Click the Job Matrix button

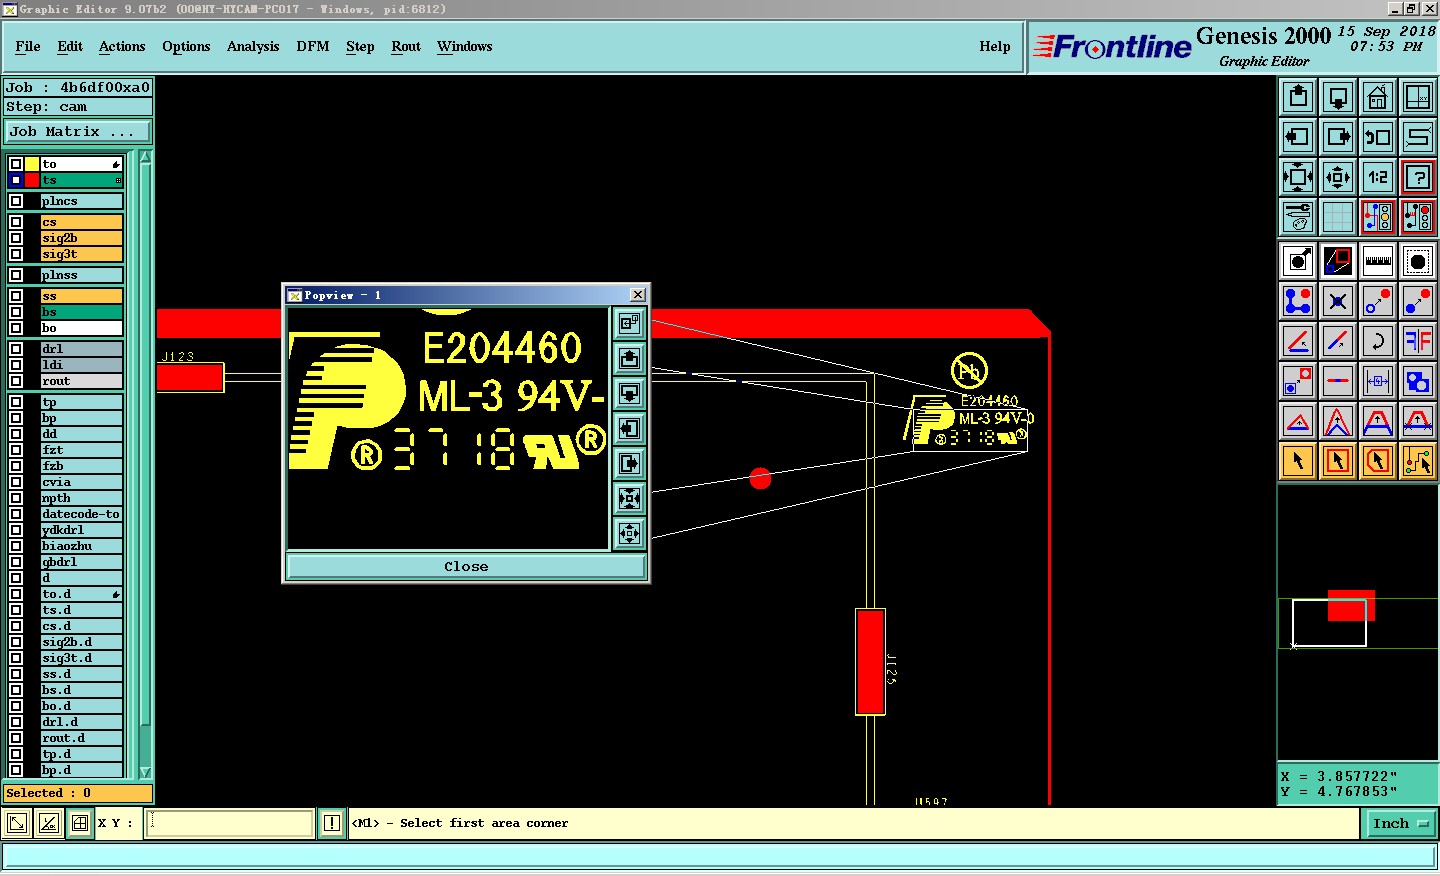(78, 131)
